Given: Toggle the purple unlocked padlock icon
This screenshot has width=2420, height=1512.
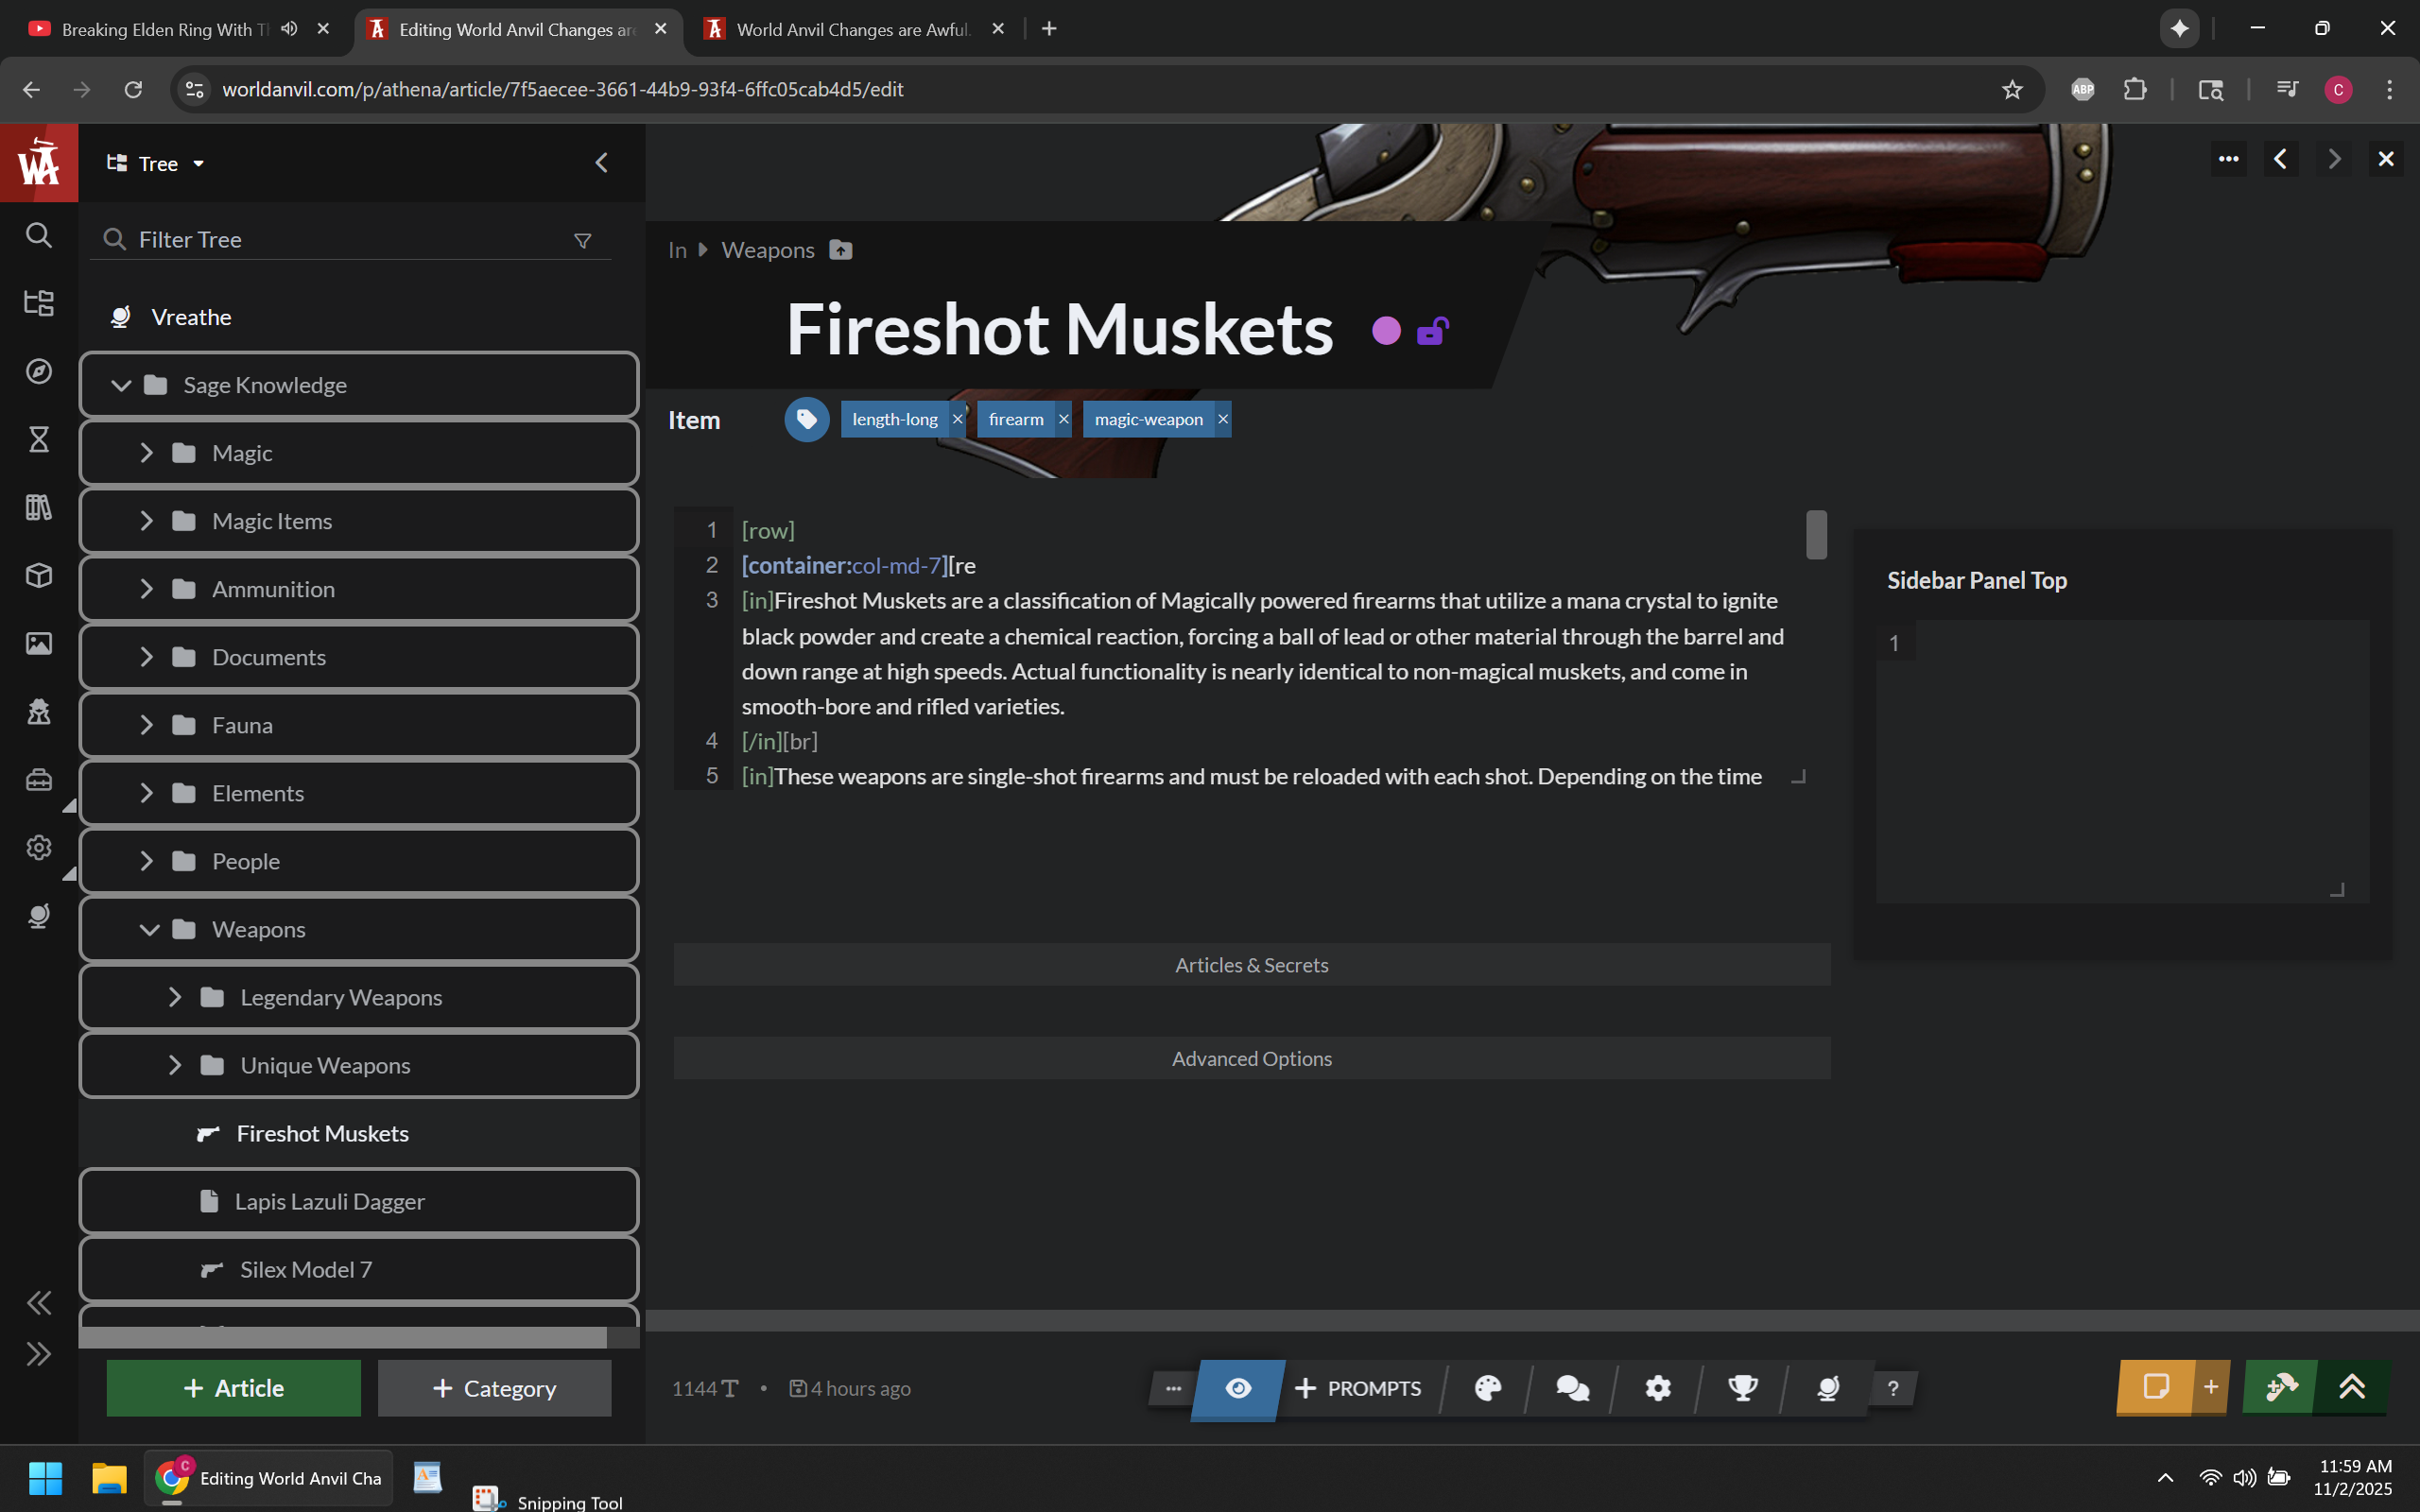Looking at the screenshot, I should pos(1432,331).
